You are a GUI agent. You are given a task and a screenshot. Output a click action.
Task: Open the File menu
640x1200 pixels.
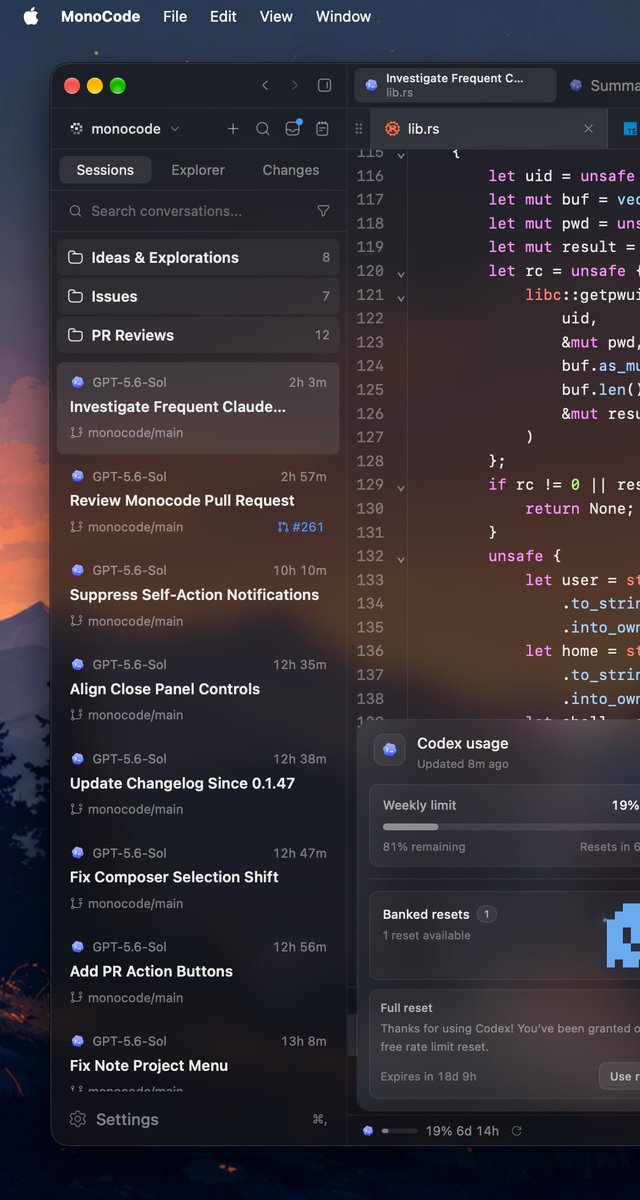(x=175, y=16)
